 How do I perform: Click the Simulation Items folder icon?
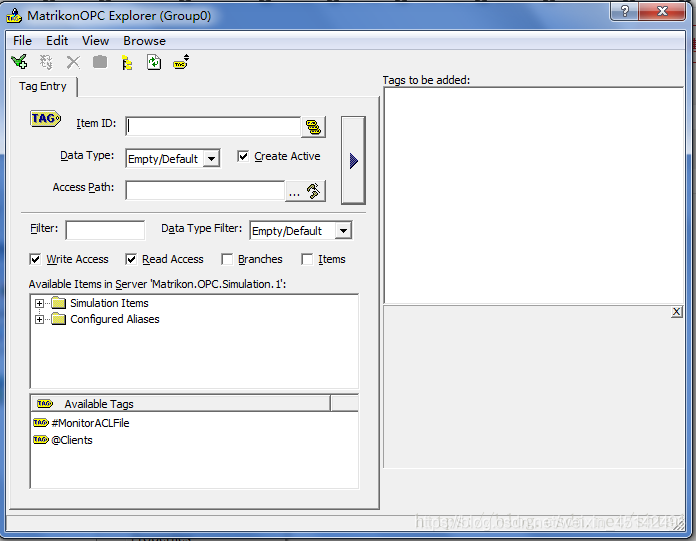pyautogui.click(x=59, y=303)
